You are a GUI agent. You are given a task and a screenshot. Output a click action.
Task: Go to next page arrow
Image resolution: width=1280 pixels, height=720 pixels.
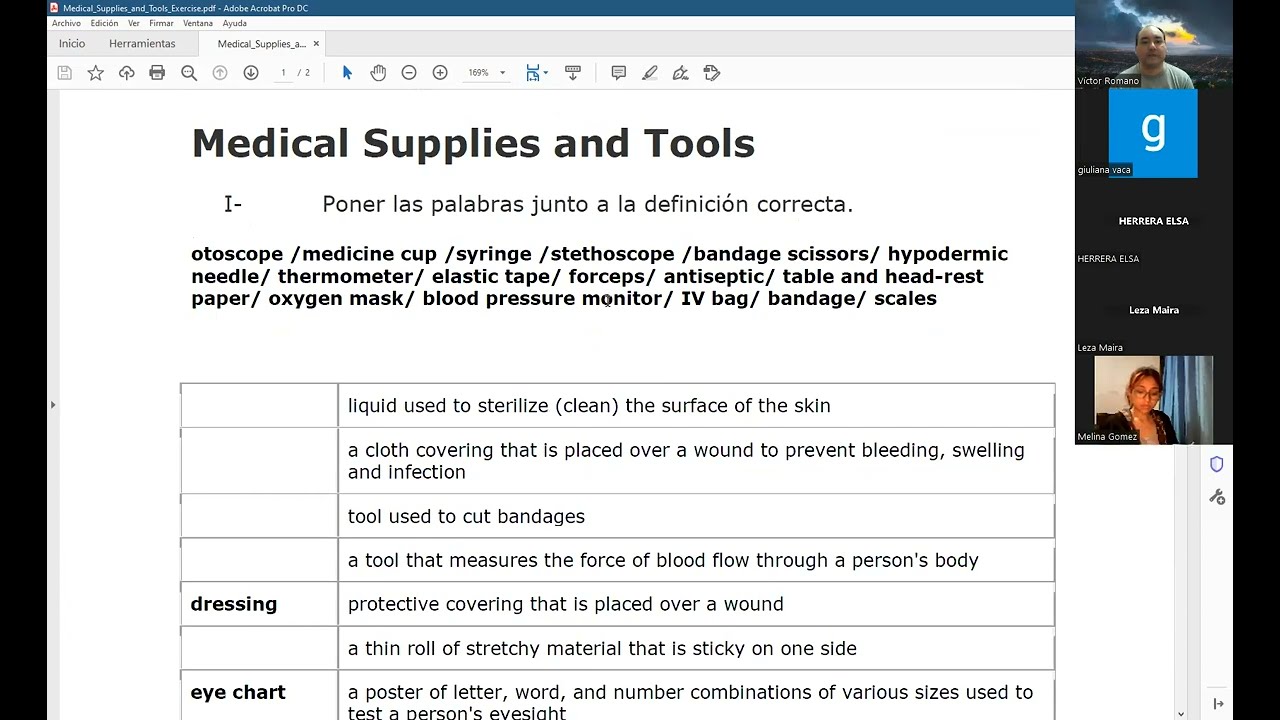(251, 73)
